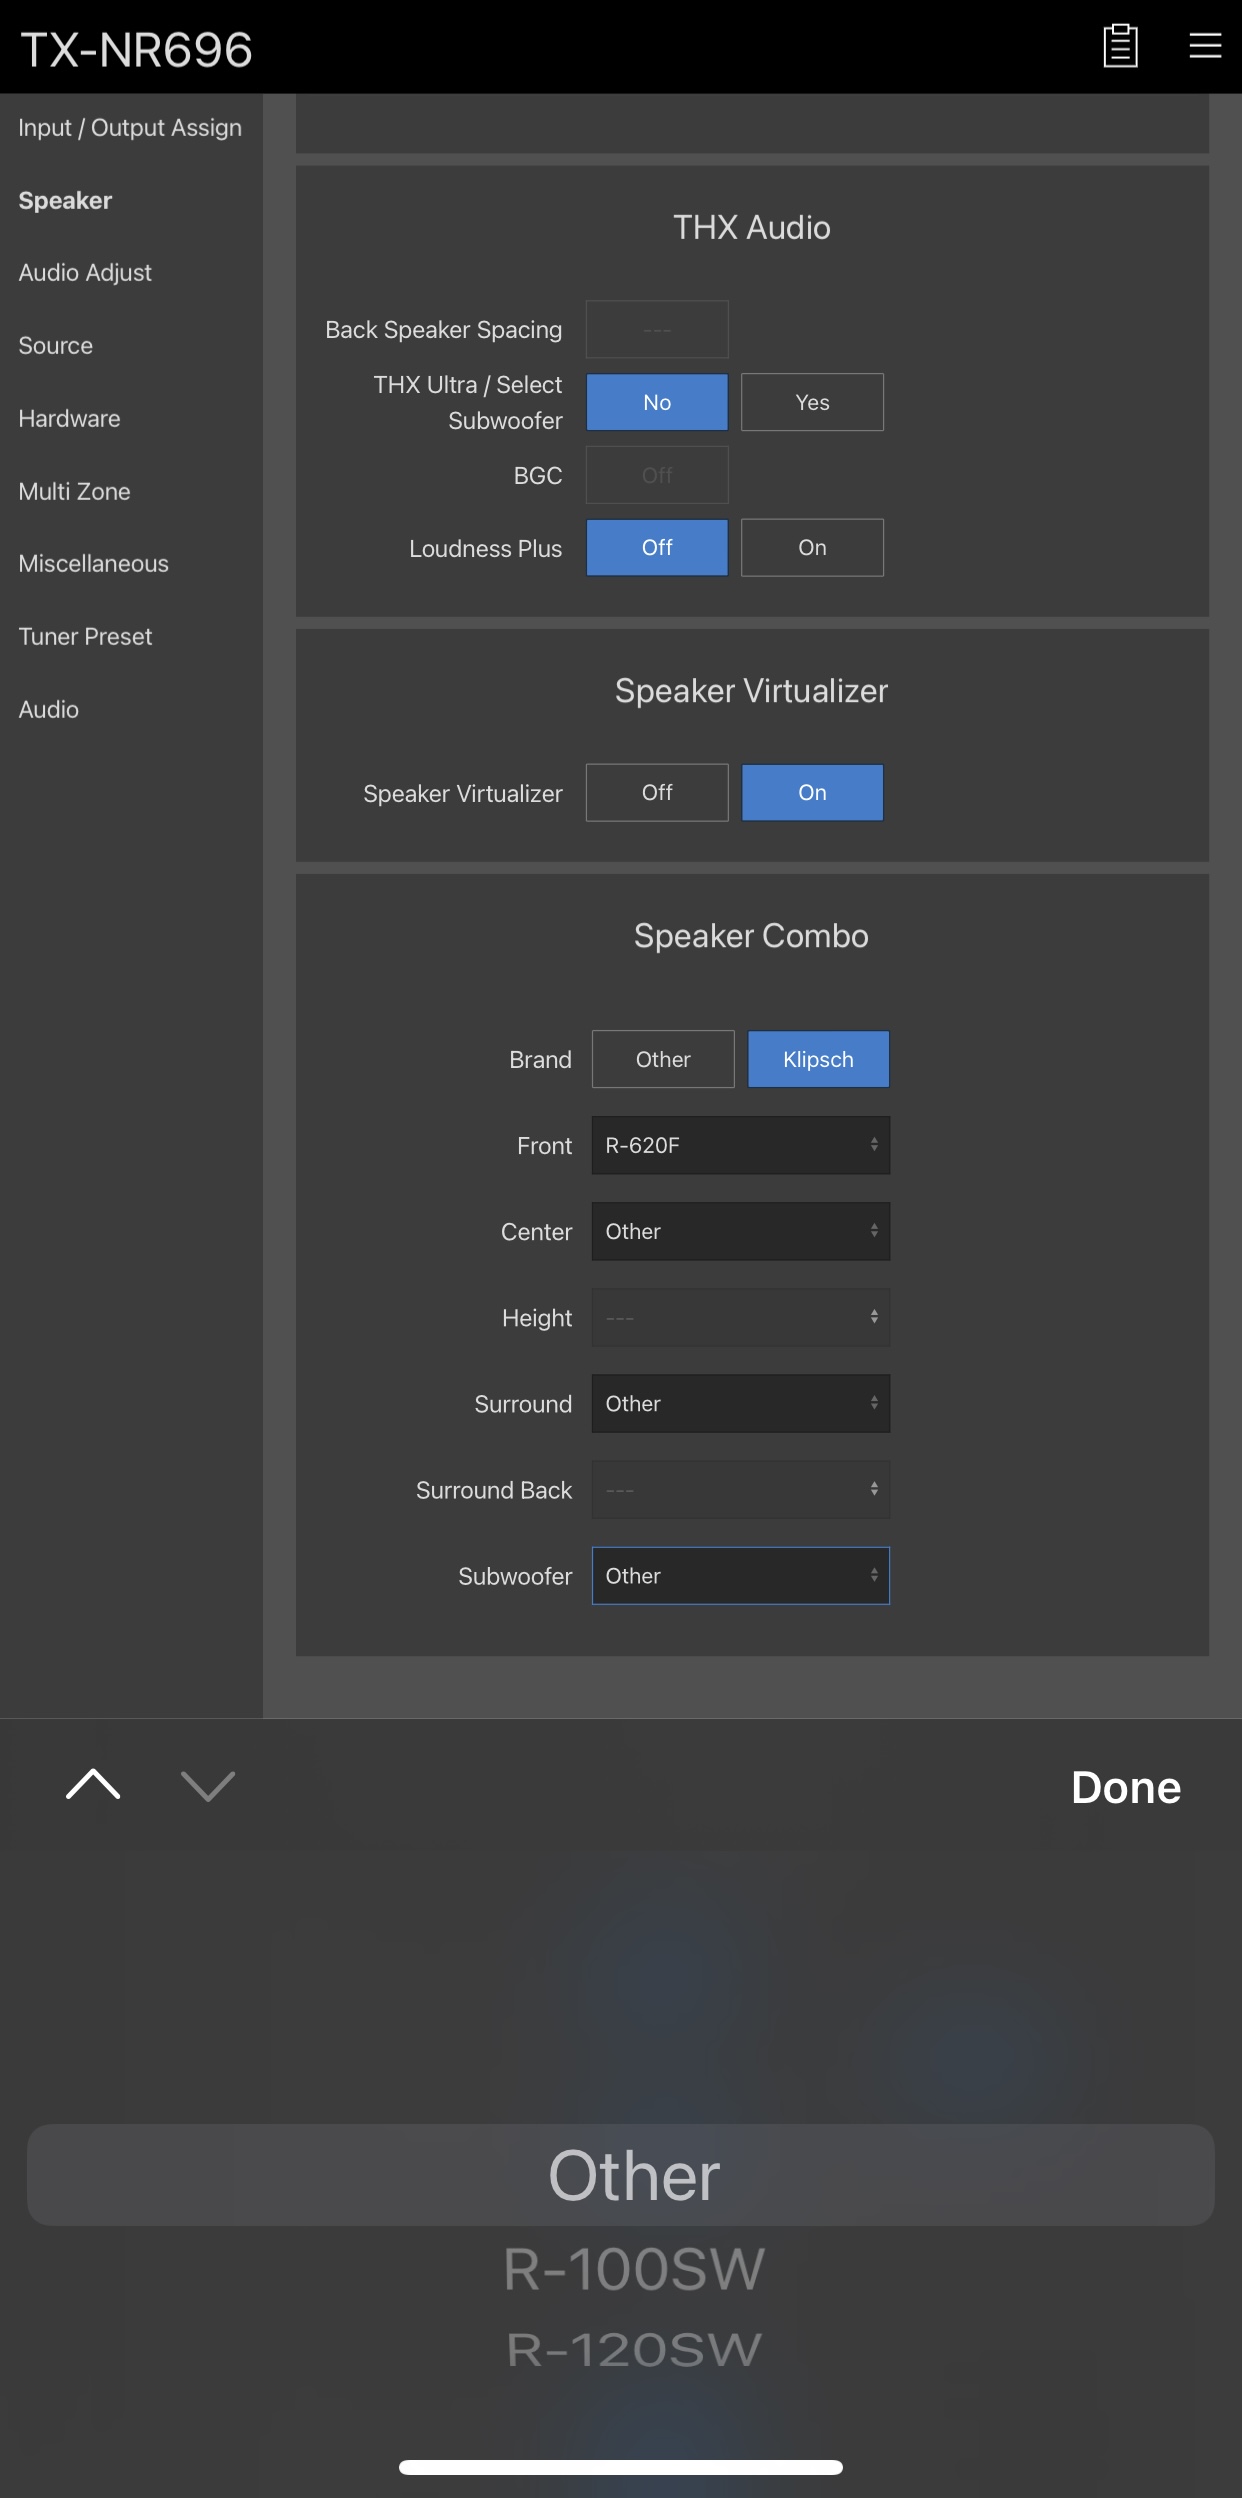
Task: Open the Surround speaker dropdown
Action: (x=740, y=1403)
